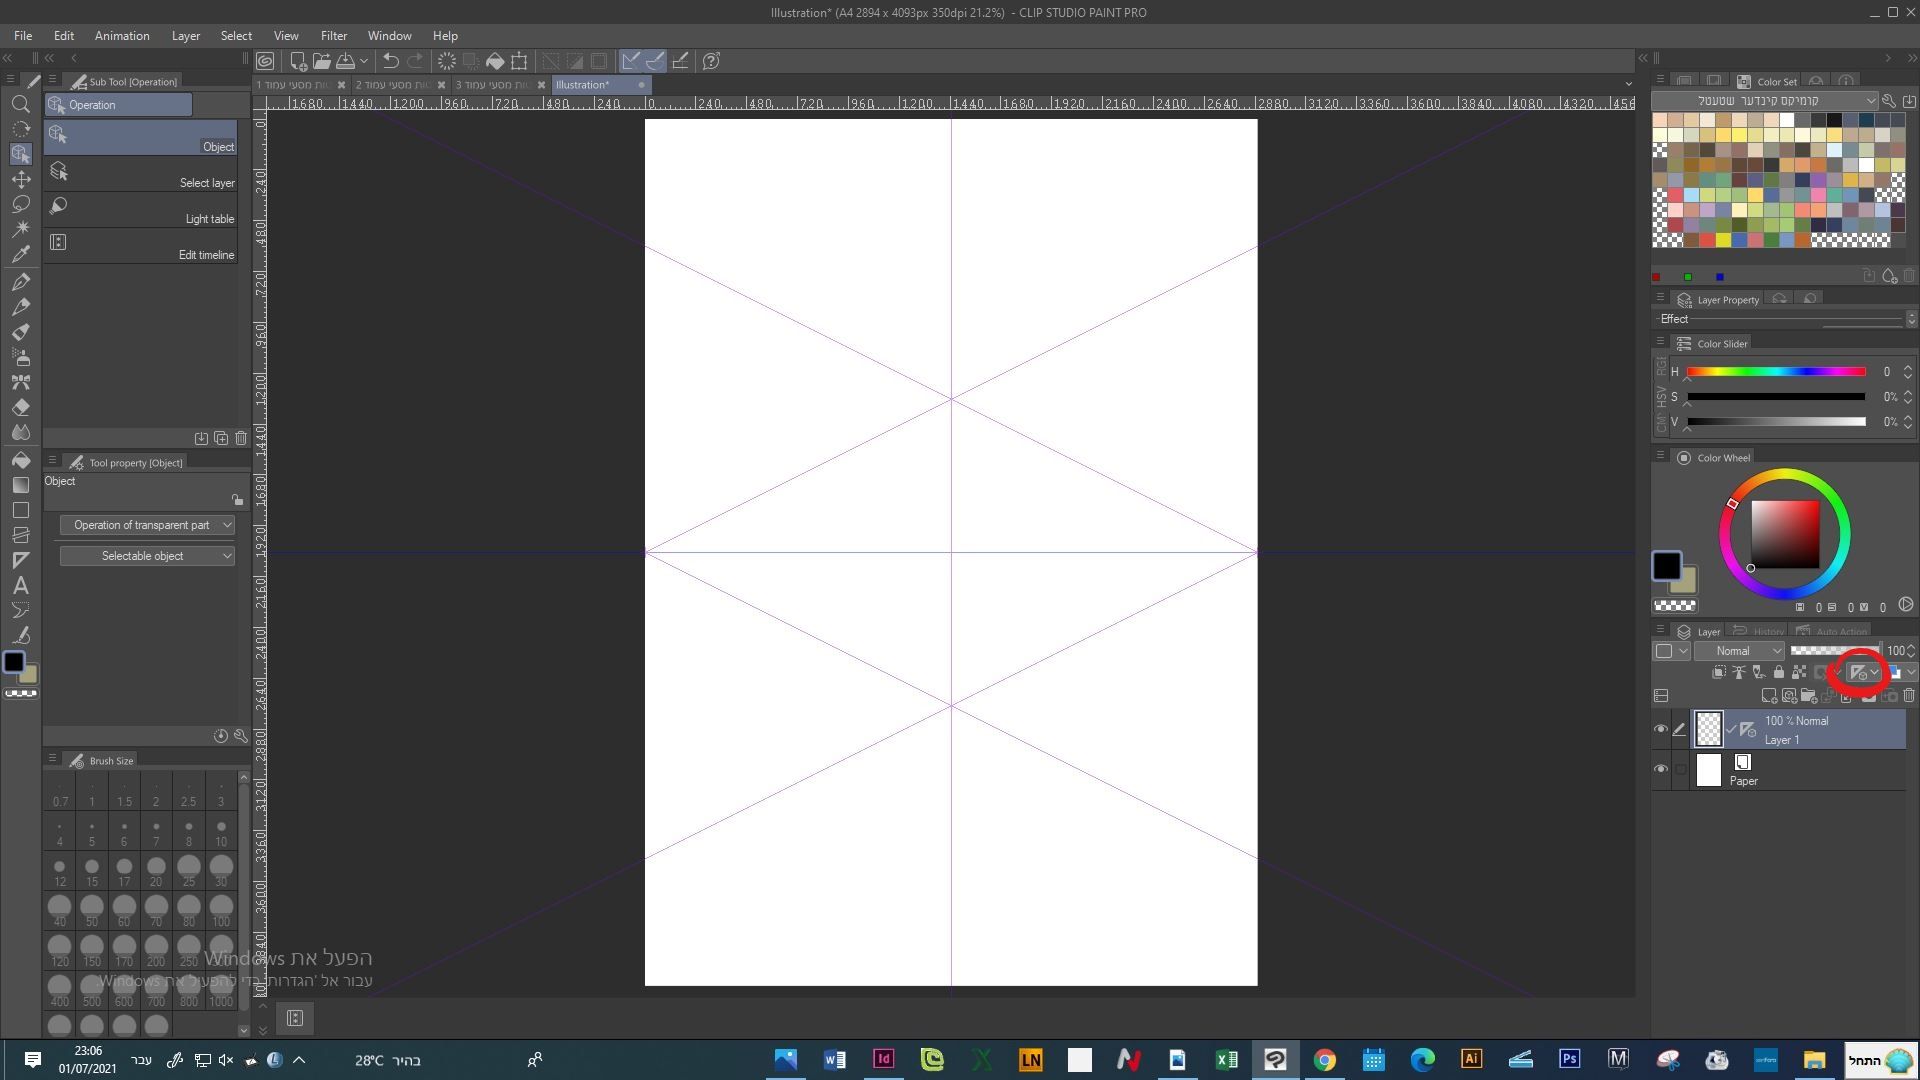The height and width of the screenshot is (1080, 1920).
Task: Delete layer with trash icon
Action: (1908, 695)
